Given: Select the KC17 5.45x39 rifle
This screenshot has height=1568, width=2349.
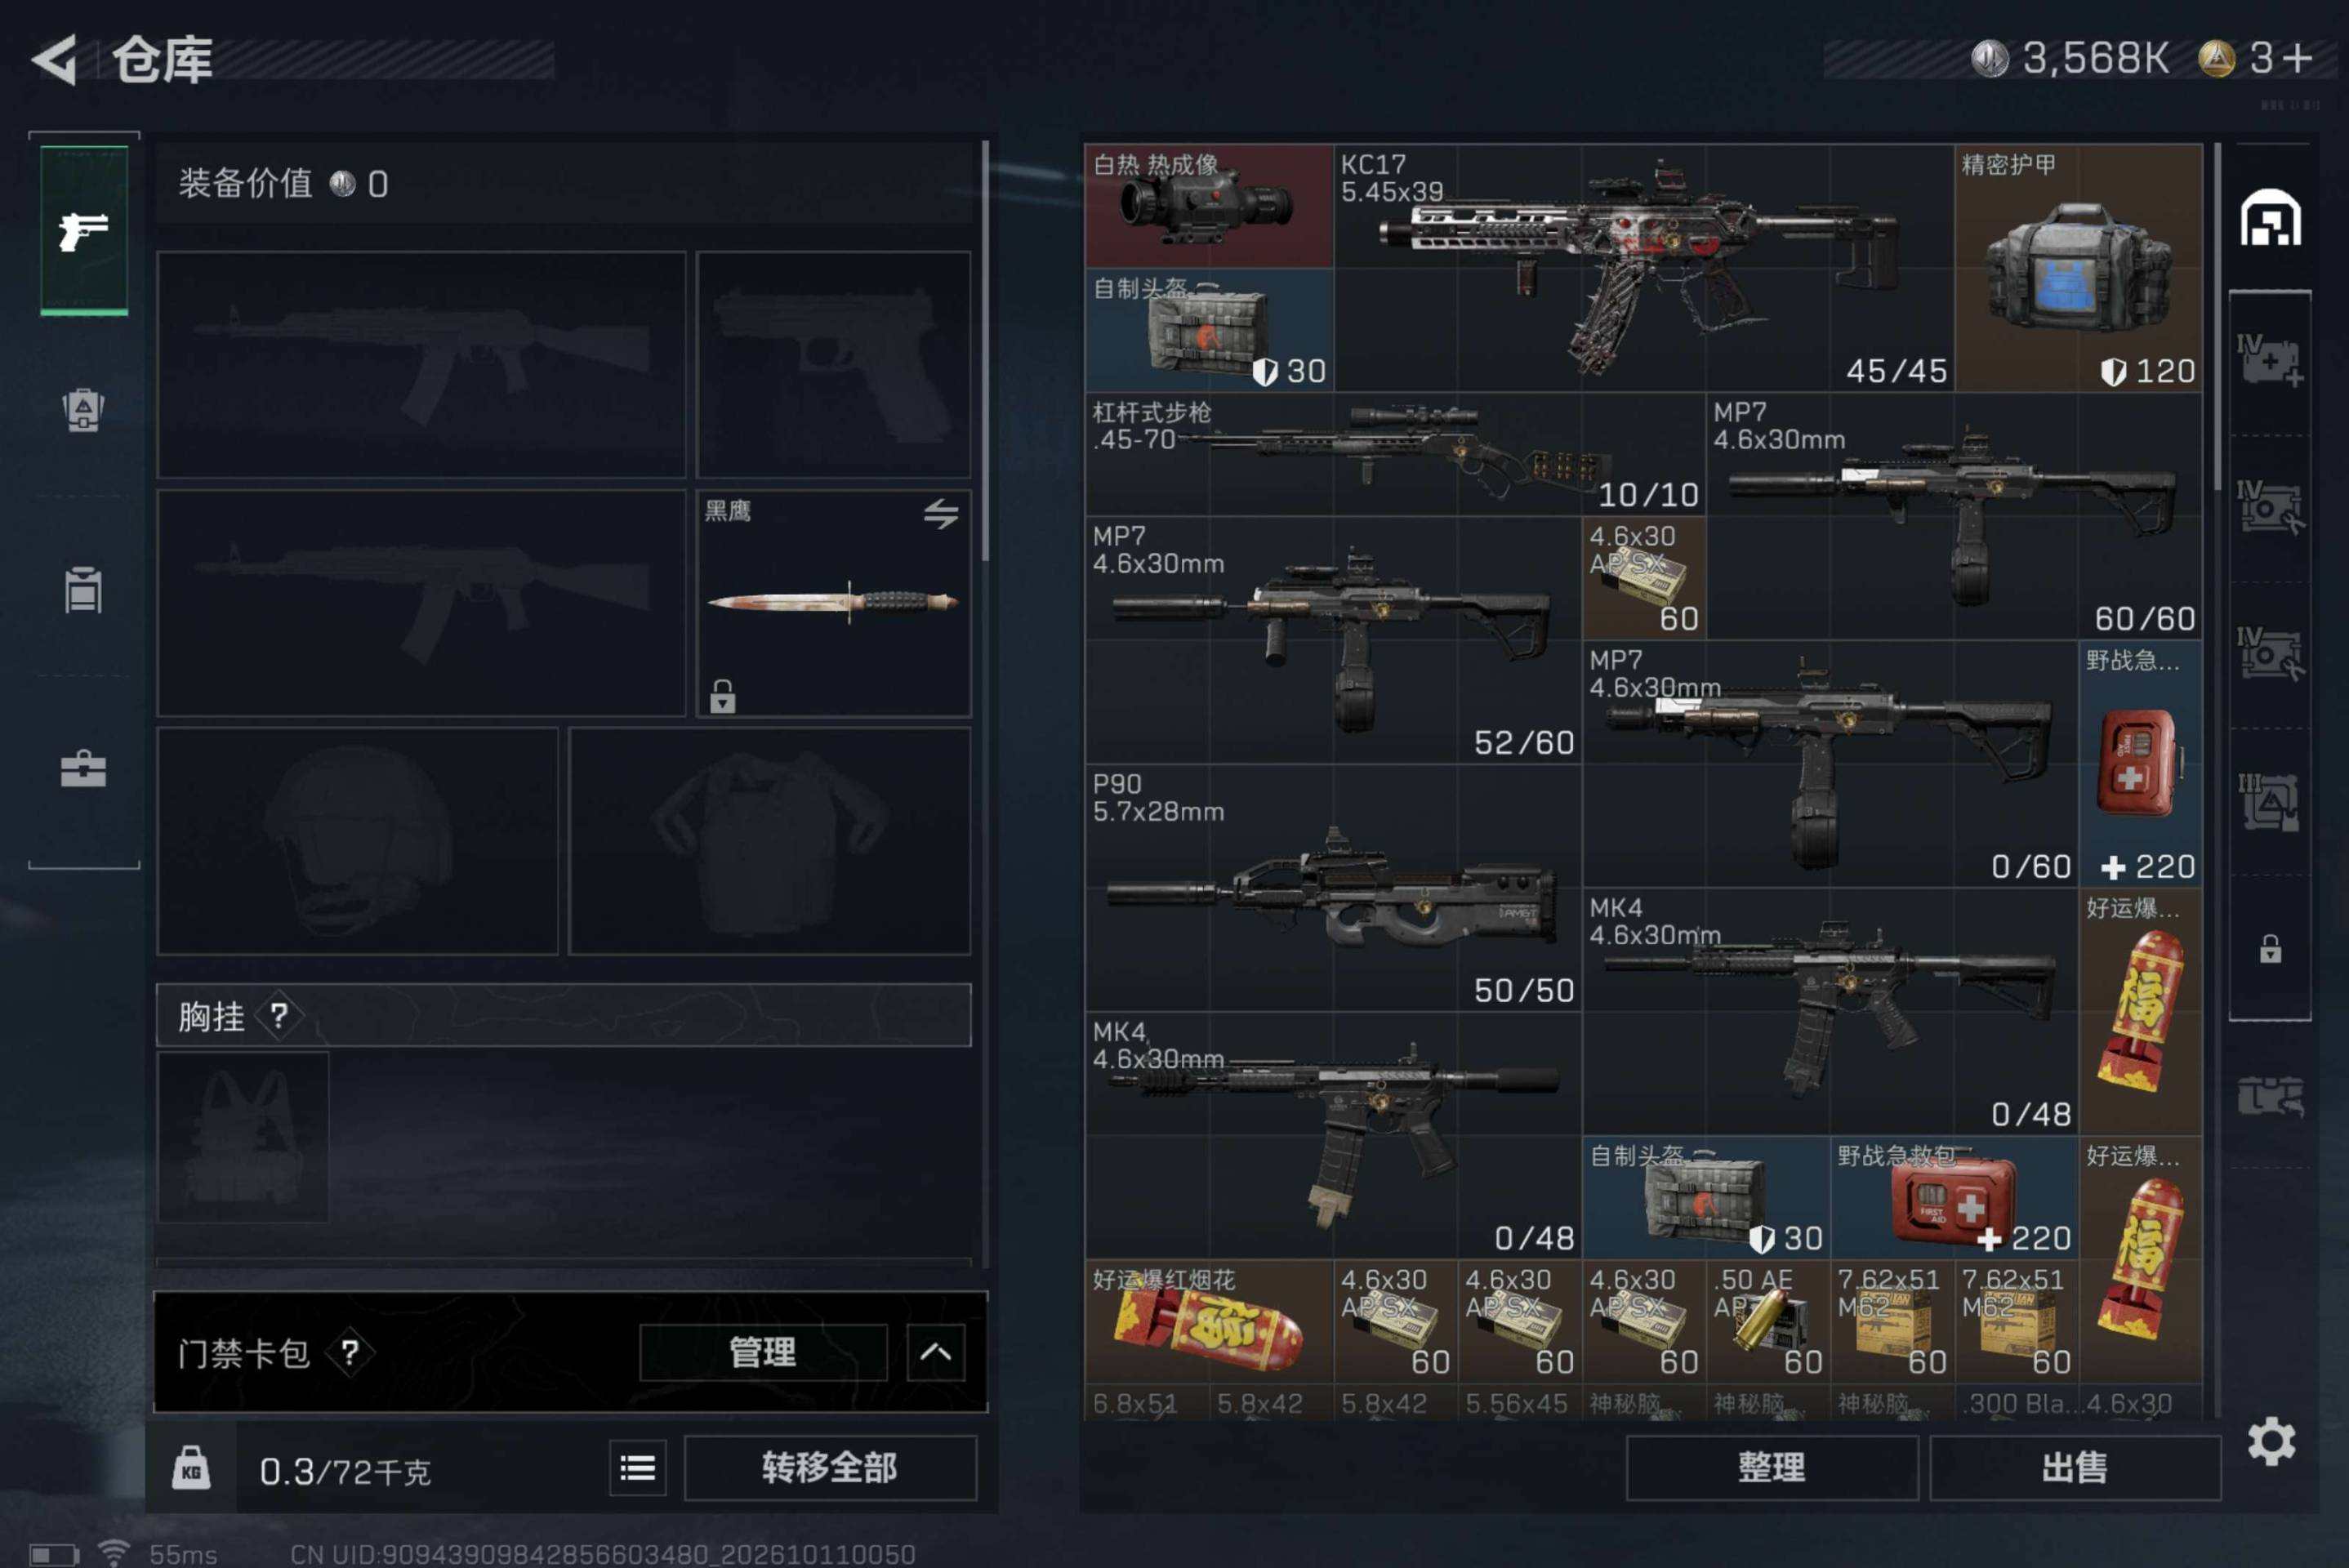Looking at the screenshot, I should click(1644, 268).
